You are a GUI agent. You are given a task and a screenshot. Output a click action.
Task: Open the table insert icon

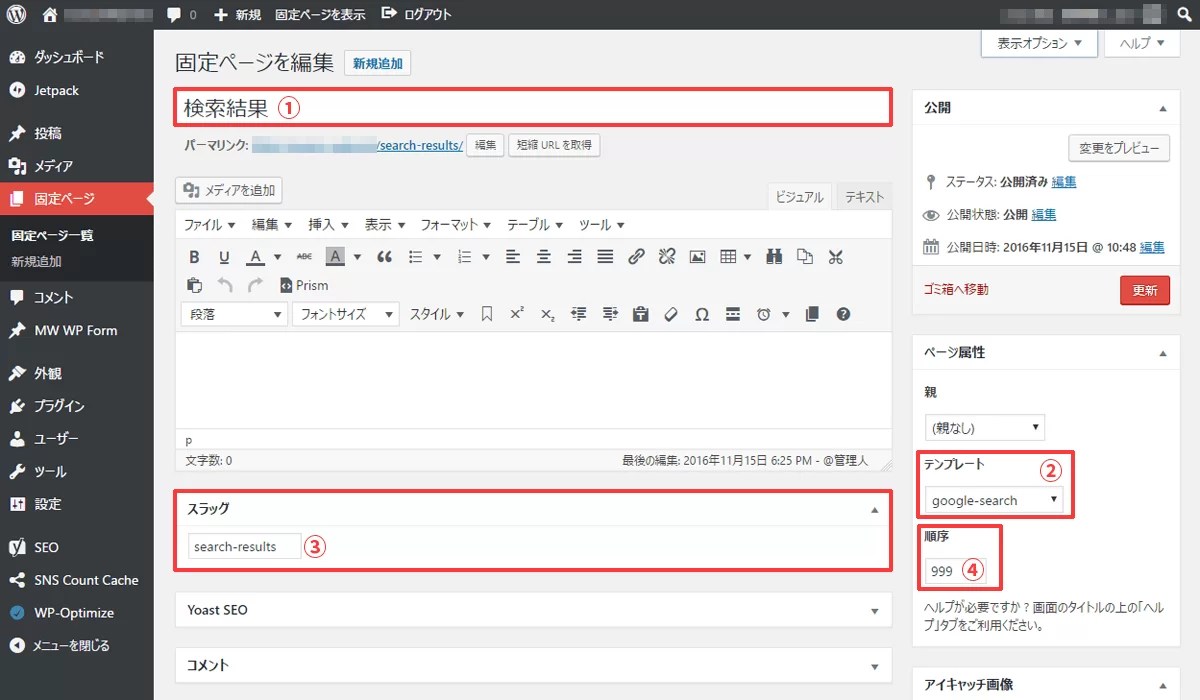(728, 257)
